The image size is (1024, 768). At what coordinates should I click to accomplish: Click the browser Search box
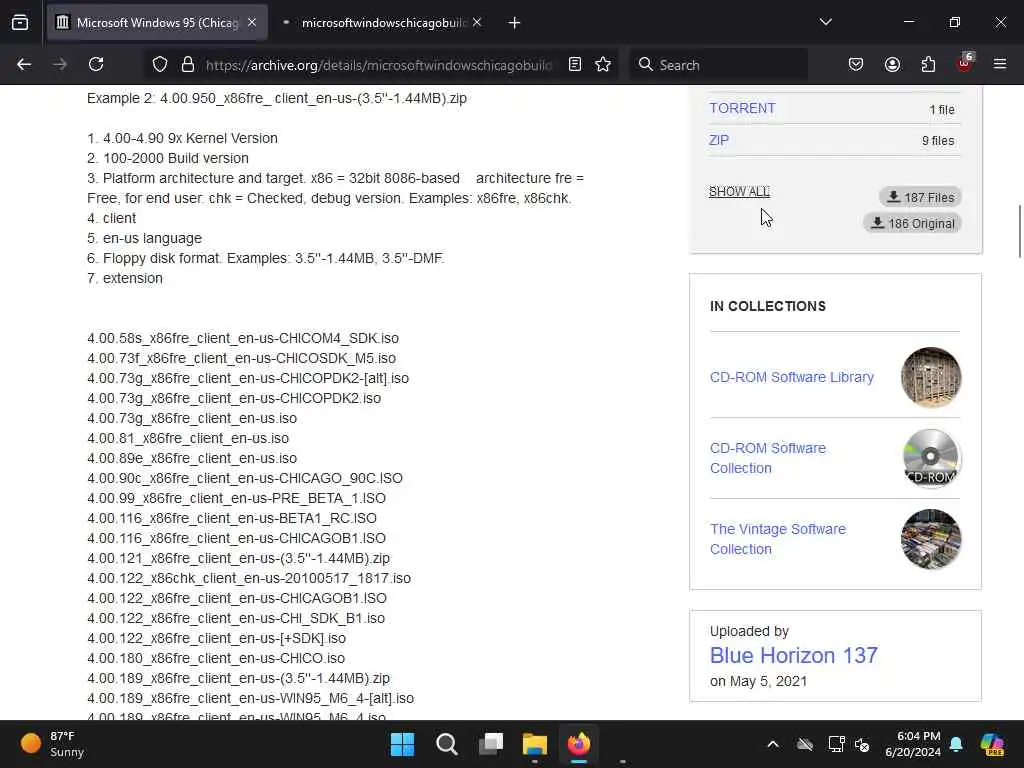[718, 65]
